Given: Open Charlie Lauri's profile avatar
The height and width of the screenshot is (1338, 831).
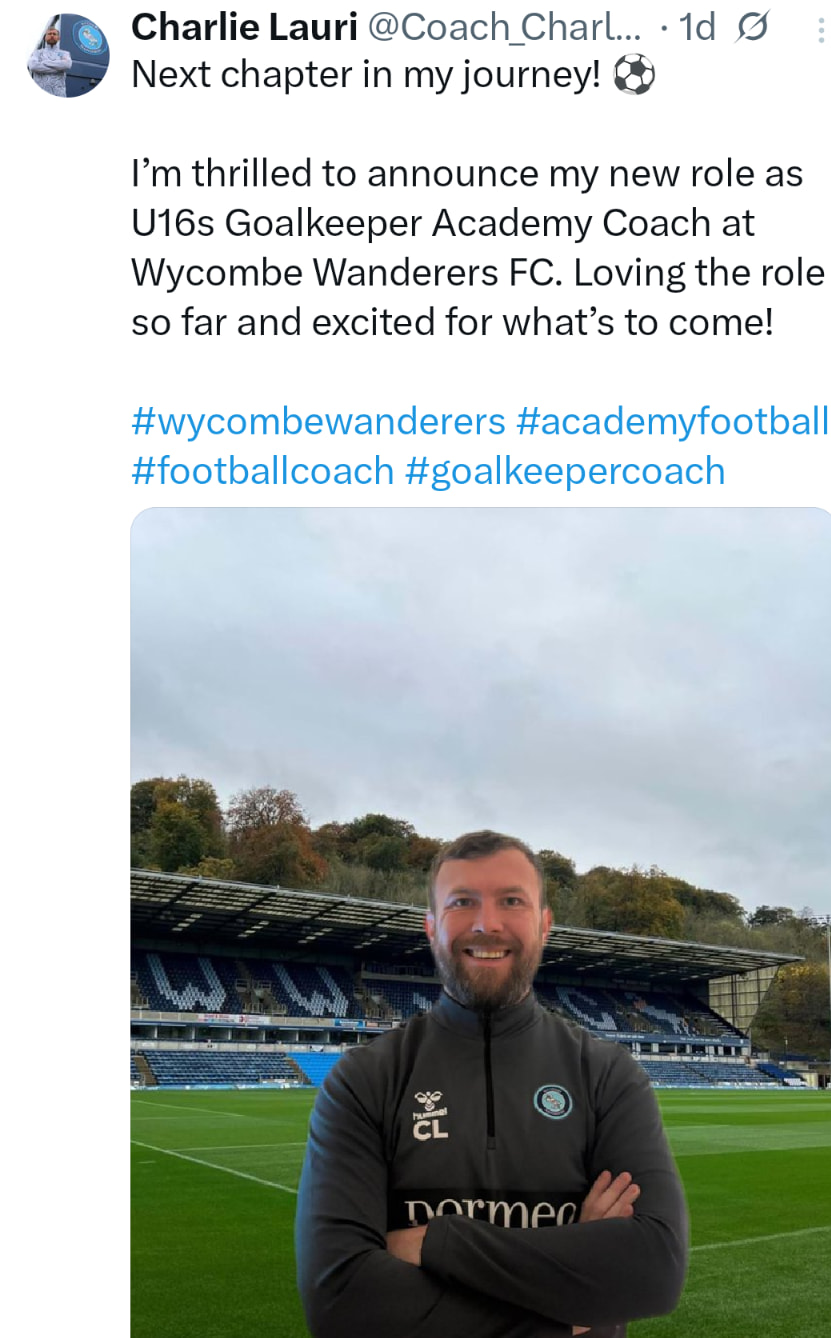Looking at the screenshot, I should click(68, 55).
